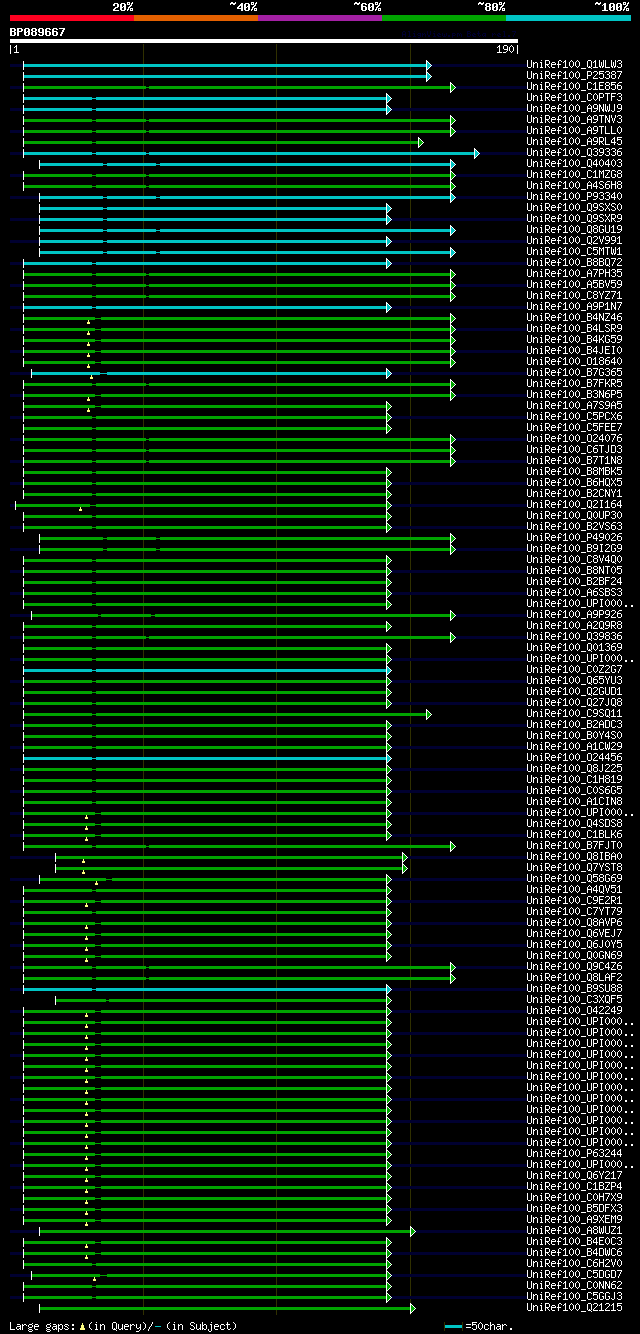
Task: Open the UniRef100_Q9C4Z6 hit
Action: point(574,966)
